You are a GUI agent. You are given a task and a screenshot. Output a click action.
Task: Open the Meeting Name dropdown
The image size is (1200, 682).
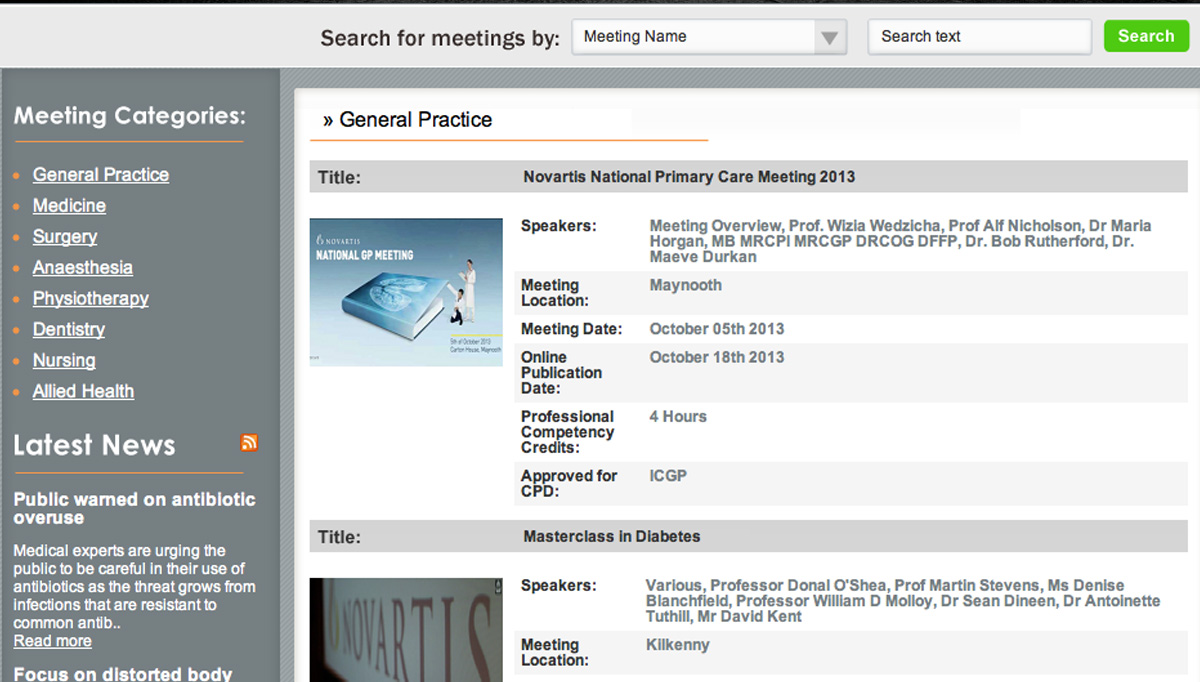(695, 37)
